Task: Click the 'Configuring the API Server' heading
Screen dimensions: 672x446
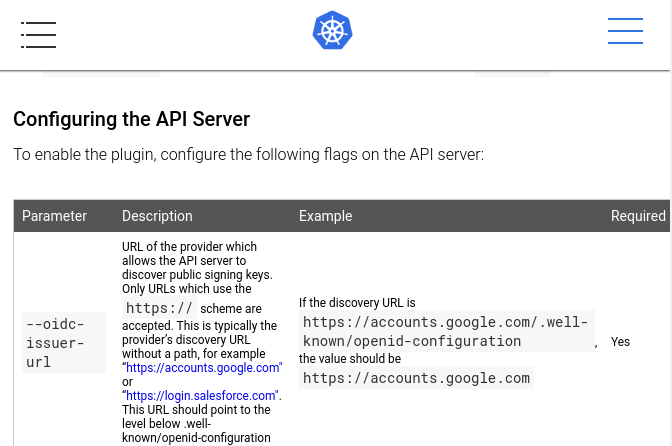Action: [131, 120]
